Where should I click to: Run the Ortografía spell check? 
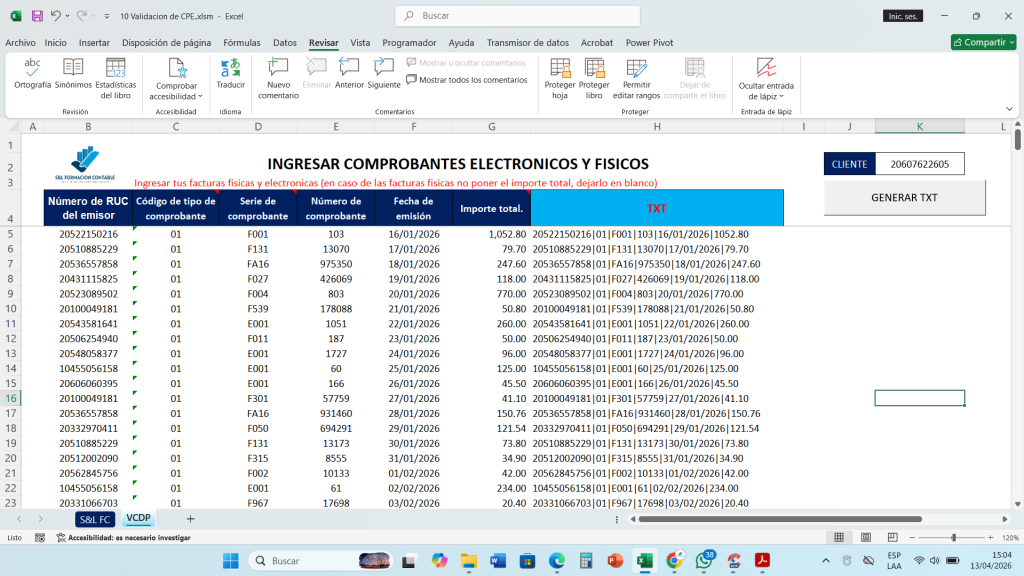click(x=32, y=74)
